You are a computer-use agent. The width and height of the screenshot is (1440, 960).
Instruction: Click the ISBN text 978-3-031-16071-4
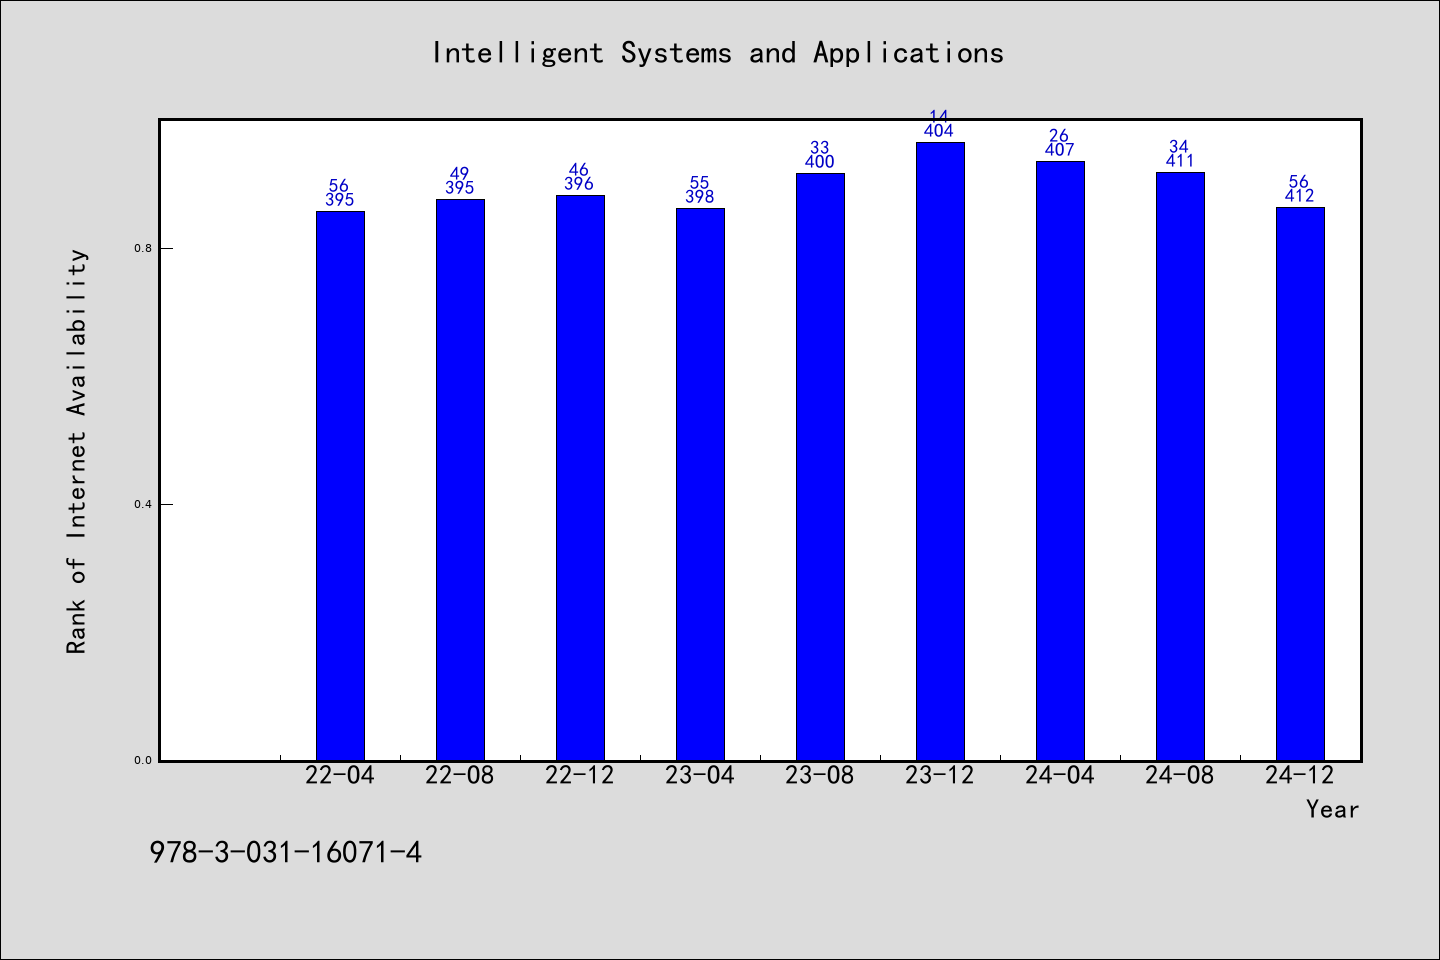click(285, 852)
